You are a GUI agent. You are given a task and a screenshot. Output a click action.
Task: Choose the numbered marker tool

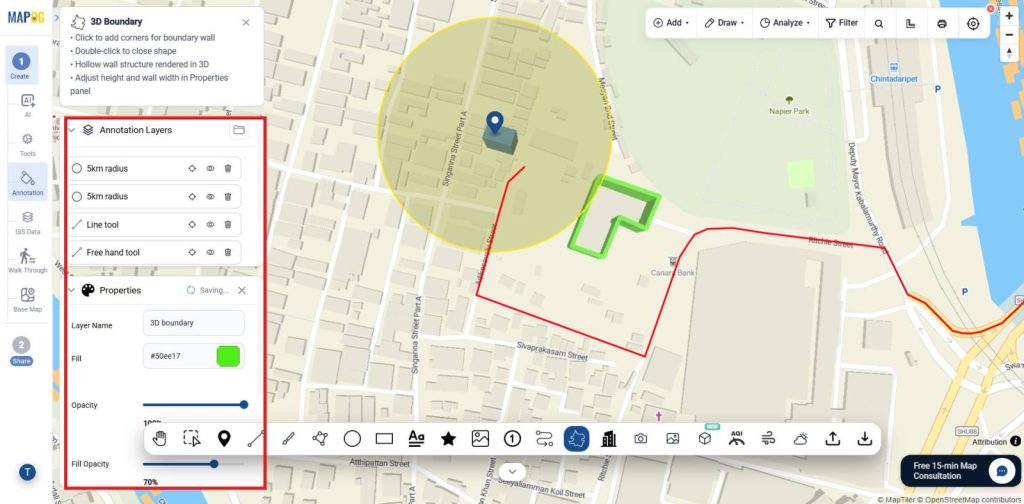513,439
